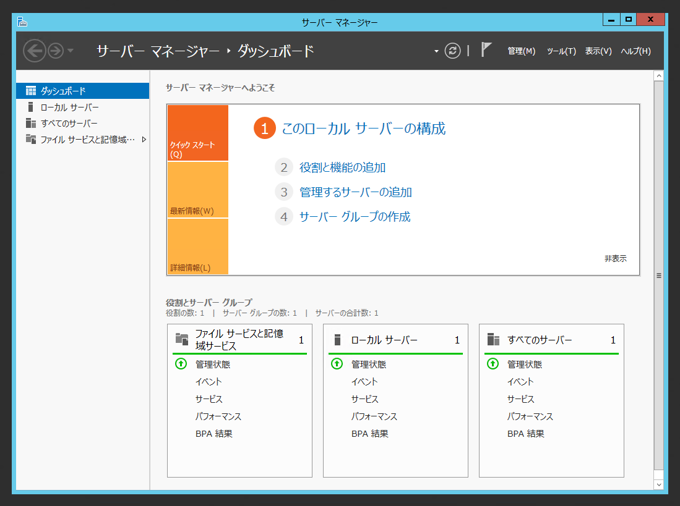Open the ツール(T) menu

click(561, 51)
